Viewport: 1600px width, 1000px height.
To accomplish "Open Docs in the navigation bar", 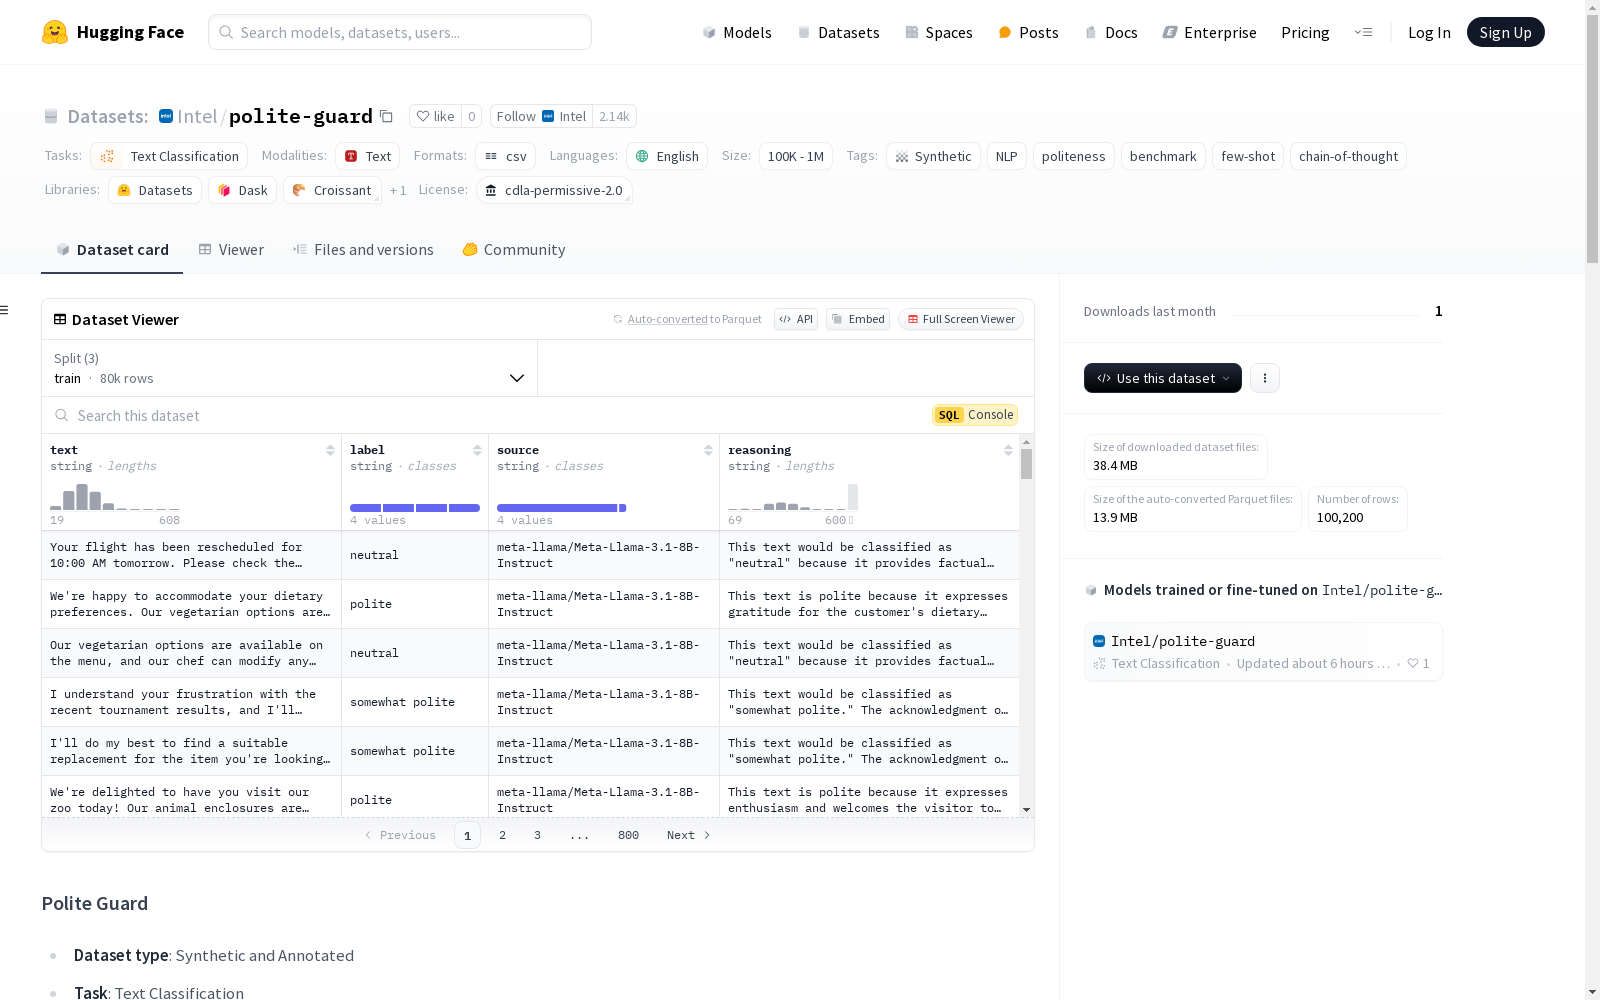I will click(x=1111, y=32).
